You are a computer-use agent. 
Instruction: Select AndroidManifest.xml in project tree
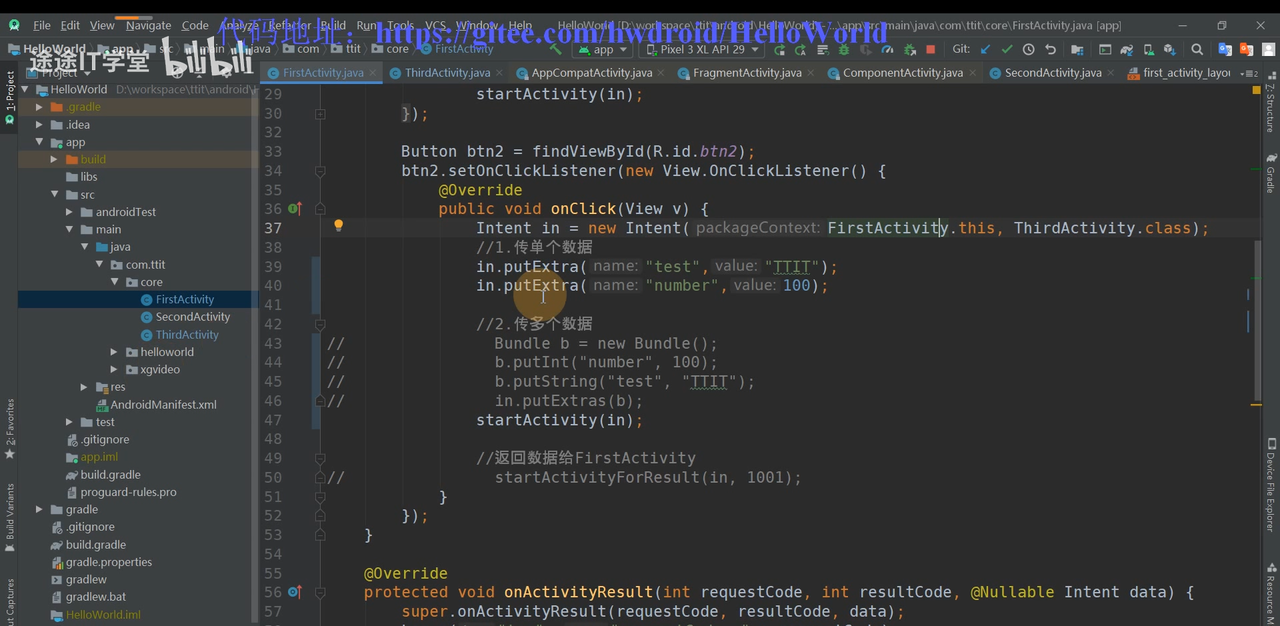(x=163, y=404)
